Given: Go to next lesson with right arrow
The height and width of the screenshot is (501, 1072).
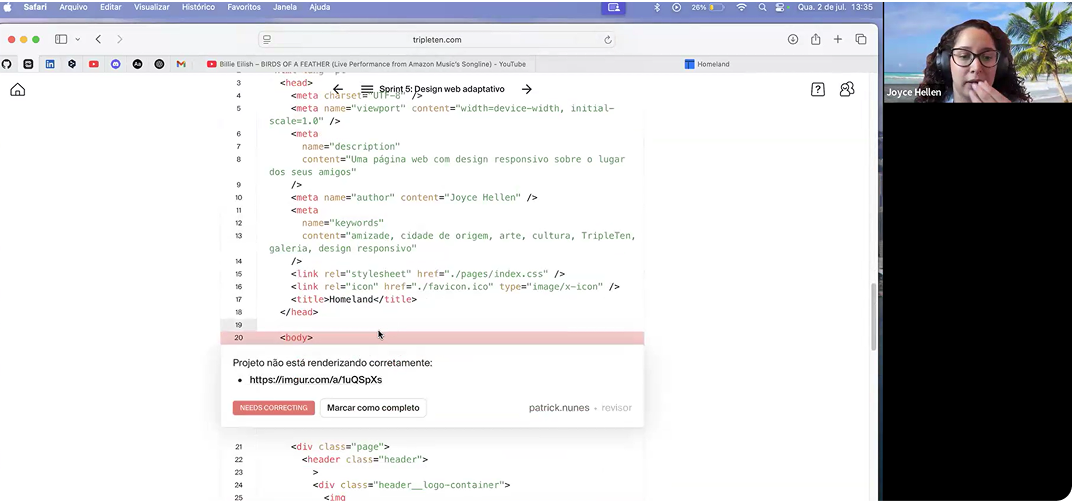Looking at the screenshot, I should pos(527,89).
